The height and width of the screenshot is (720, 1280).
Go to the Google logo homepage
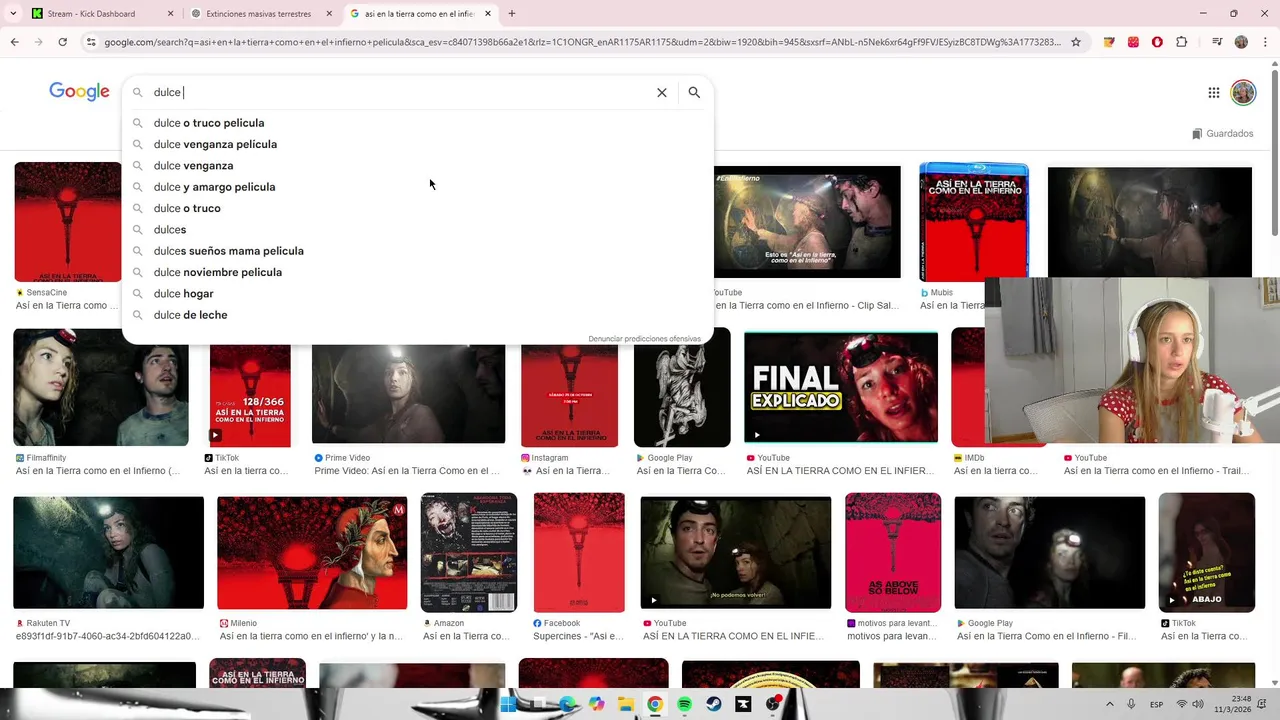click(79, 92)
